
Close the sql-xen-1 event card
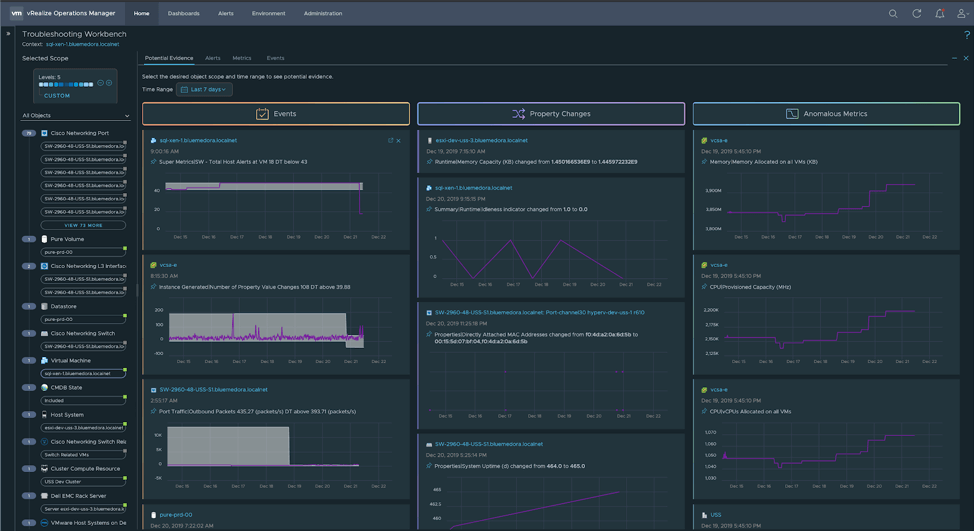coord(399,140)
